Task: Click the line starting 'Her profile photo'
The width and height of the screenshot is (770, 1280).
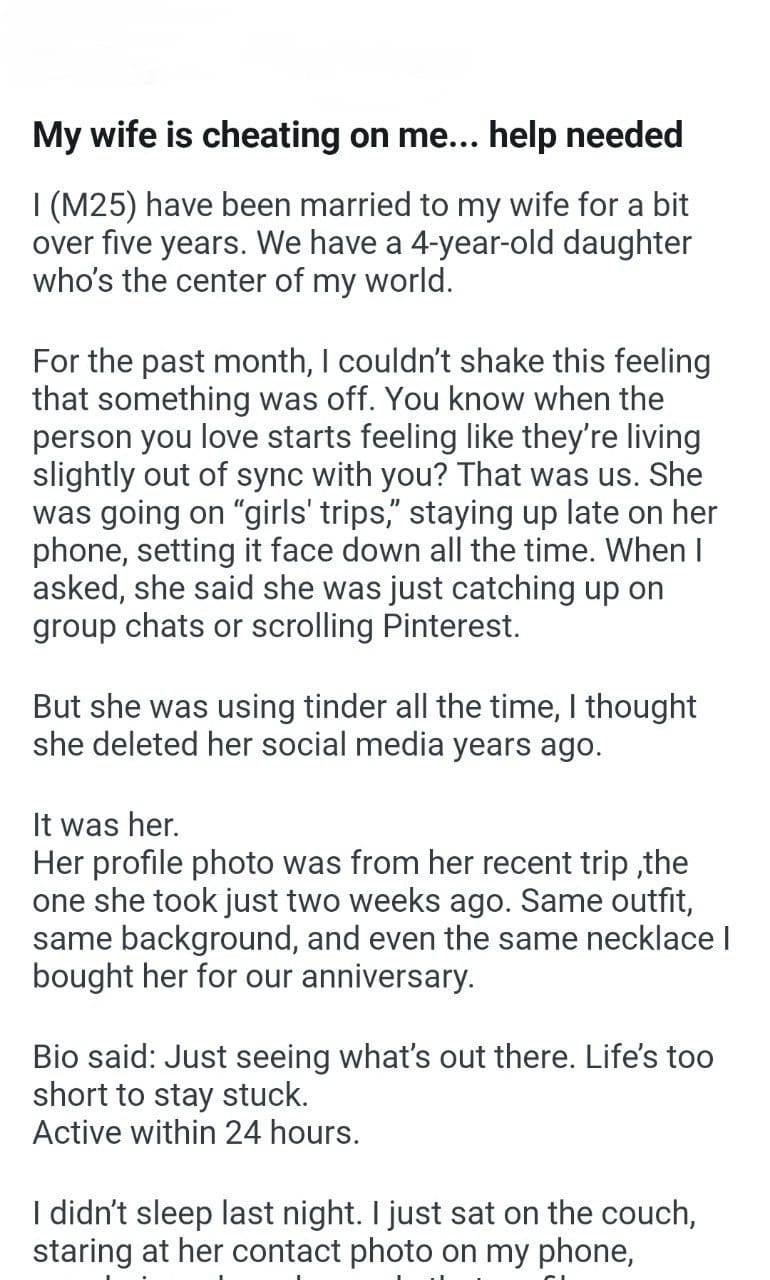Action: pyautogui.click(x=360, y=864)
